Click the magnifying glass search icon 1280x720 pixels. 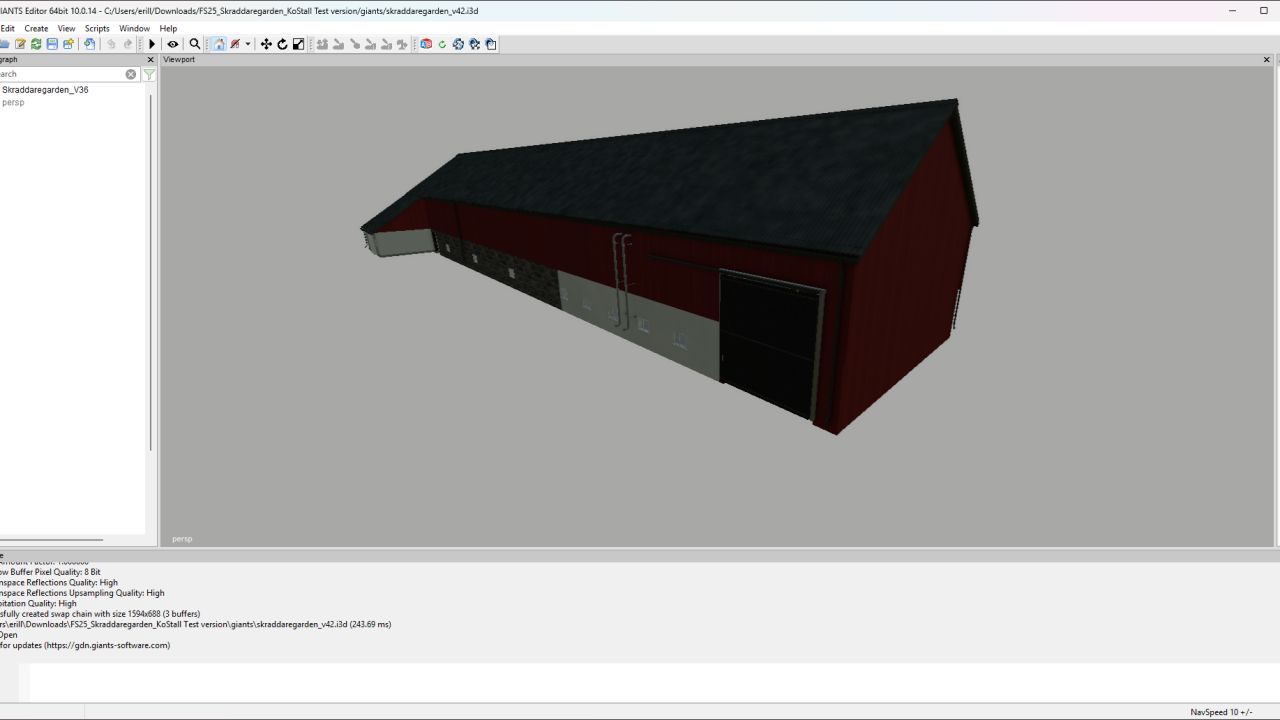[x=195, y=44]
